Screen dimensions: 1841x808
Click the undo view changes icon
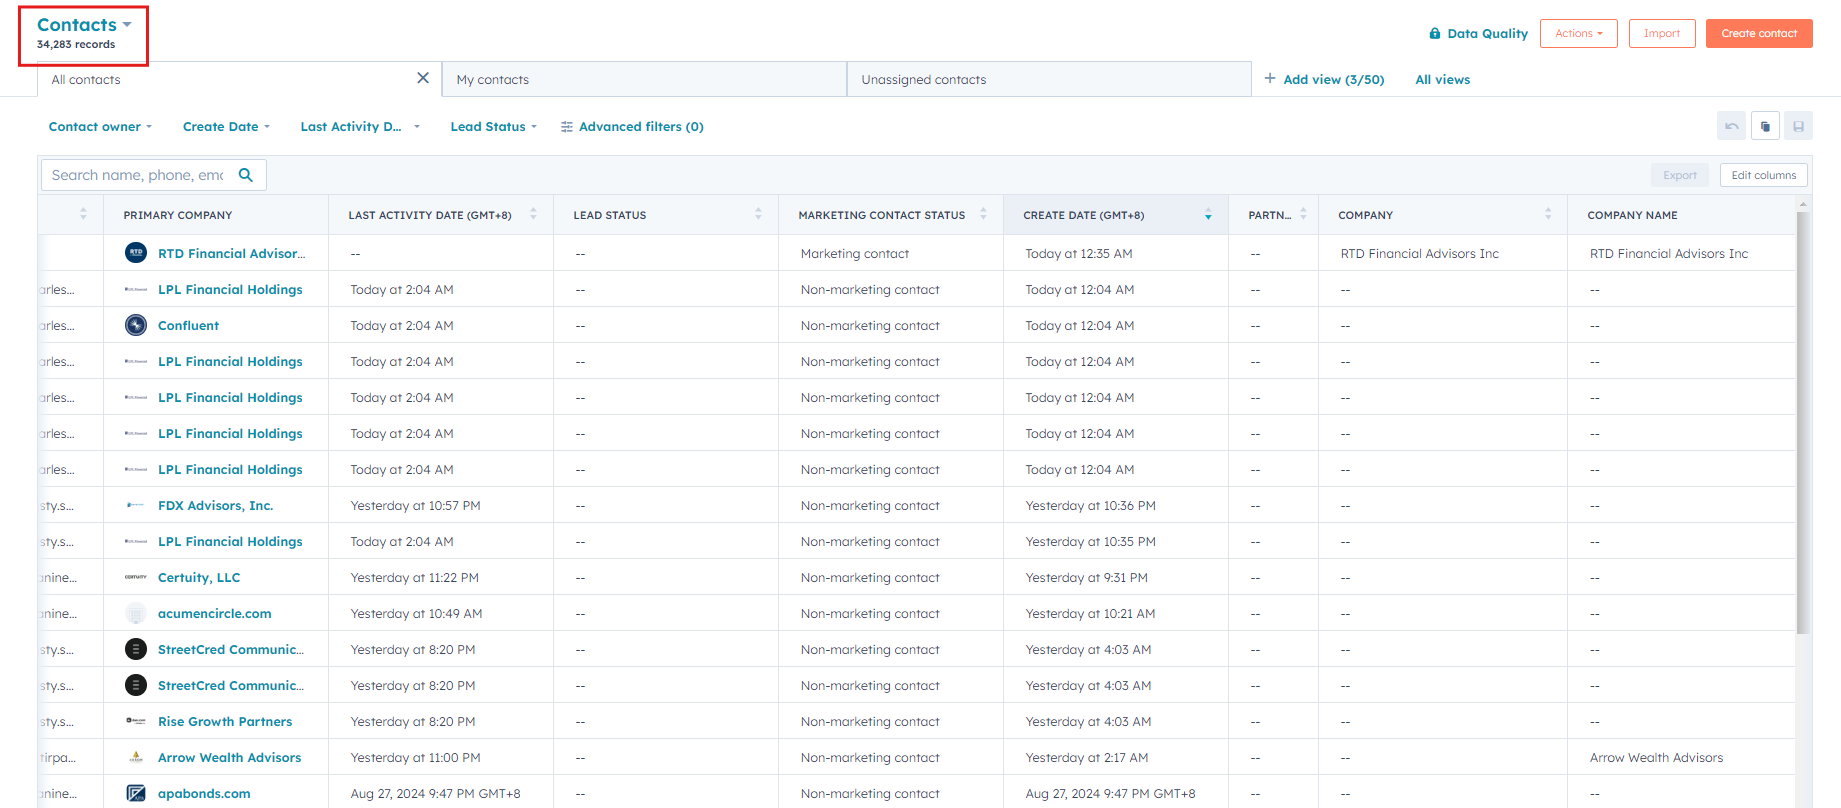click(x=1731, y=126)
